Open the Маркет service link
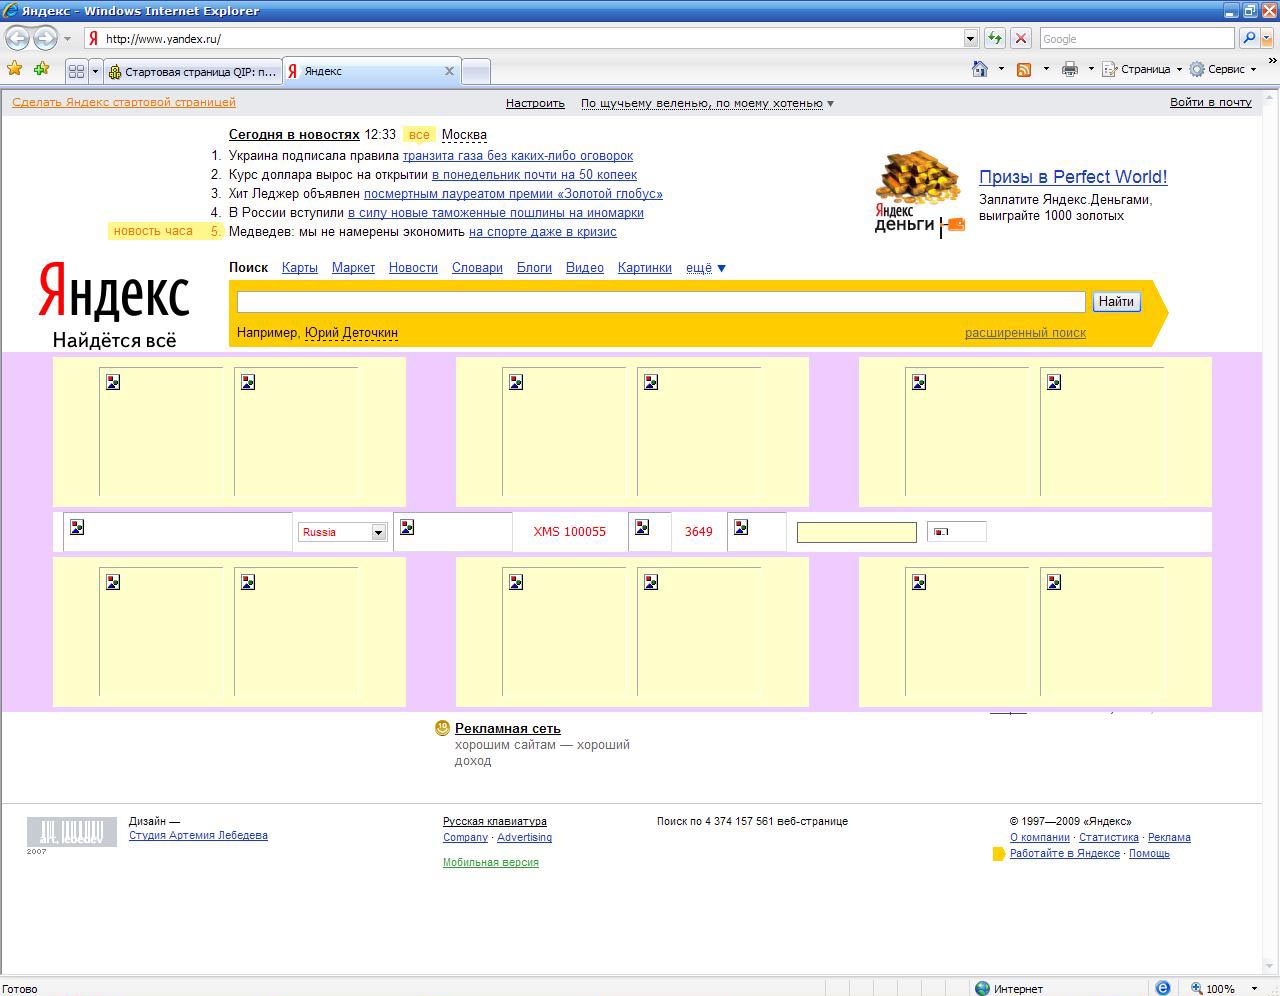This screenshot has width=1280, height=996. point(353,268)
